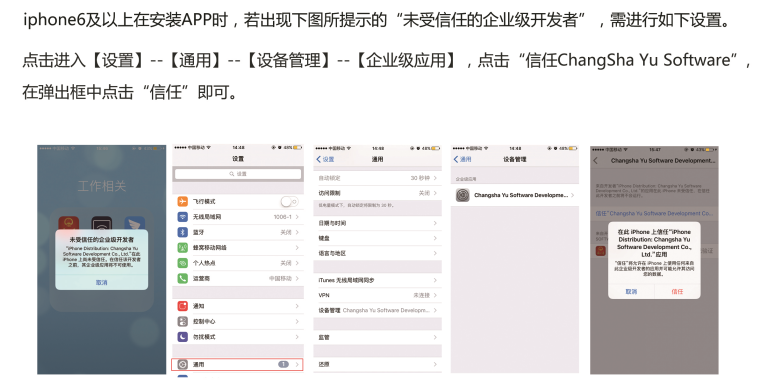
Task: Click the 个人热点 label
Action: click(204, 263)
